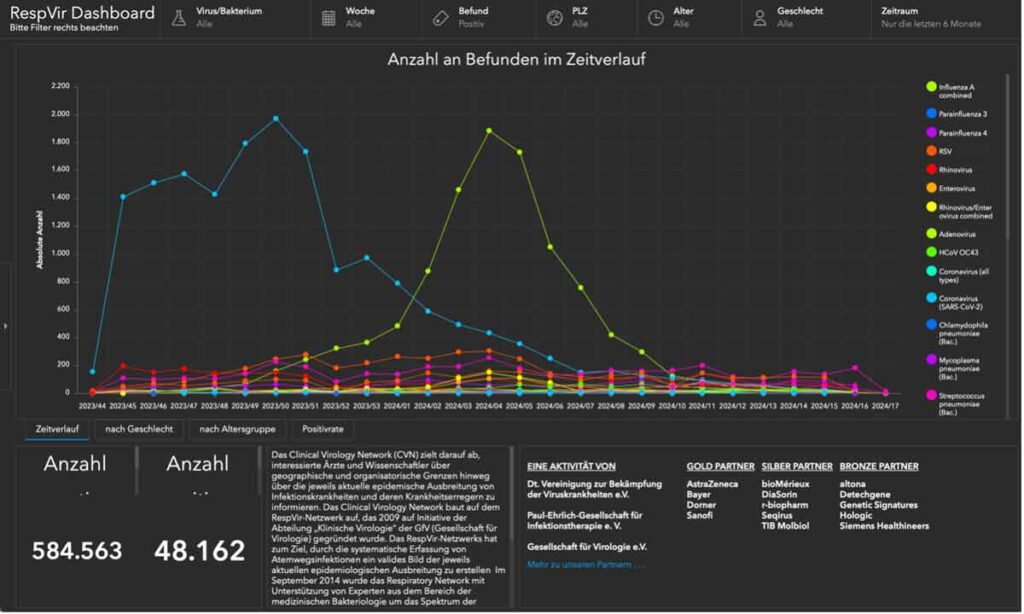
Task: Toggle HCoV OC43 legend series
Action: tap(952, 252)
